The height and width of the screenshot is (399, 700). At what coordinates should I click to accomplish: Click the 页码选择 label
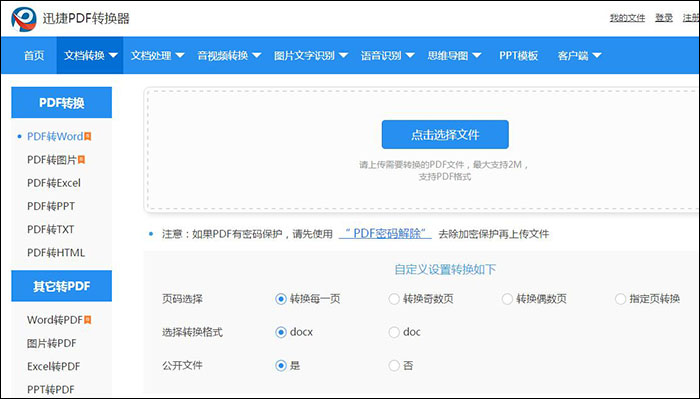pyautogui.click(x=182, y=299)
